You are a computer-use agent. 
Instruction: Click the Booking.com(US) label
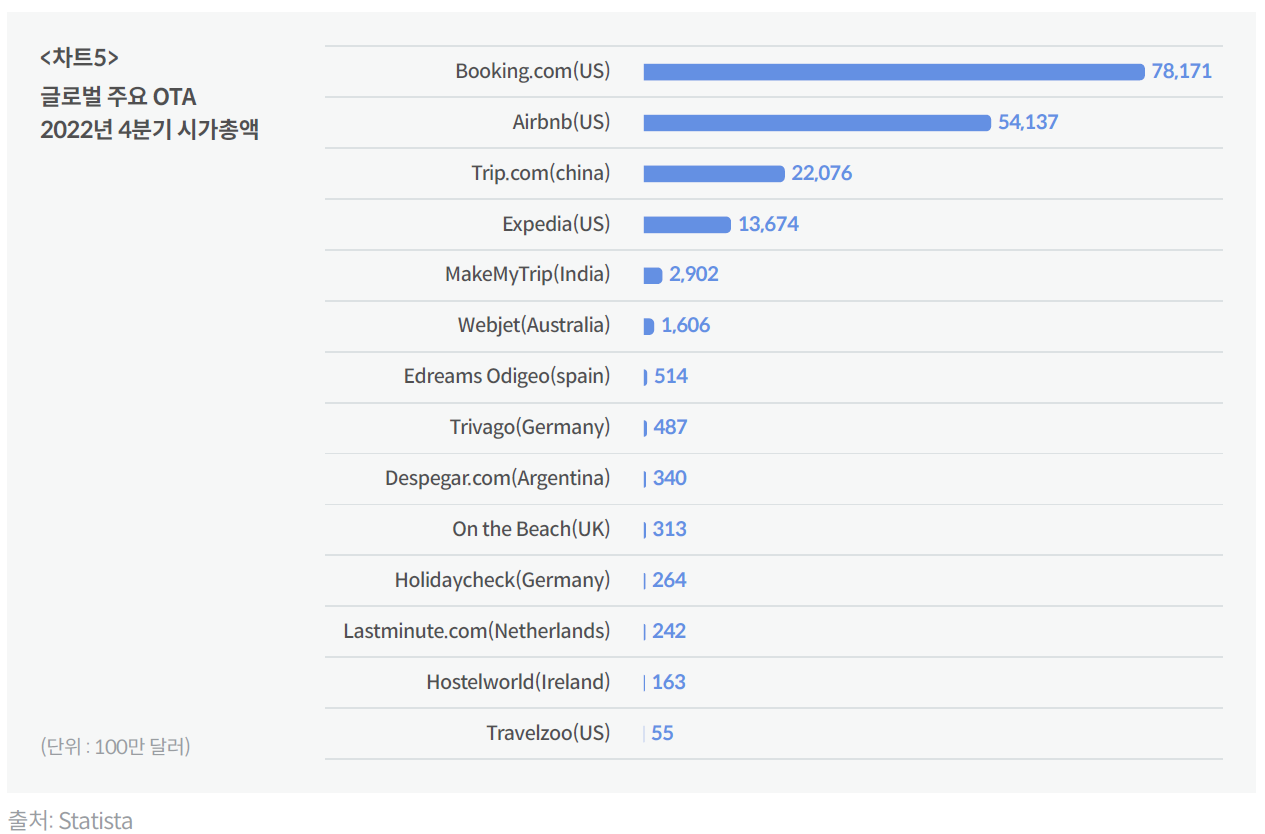click(x=532, y=72)
